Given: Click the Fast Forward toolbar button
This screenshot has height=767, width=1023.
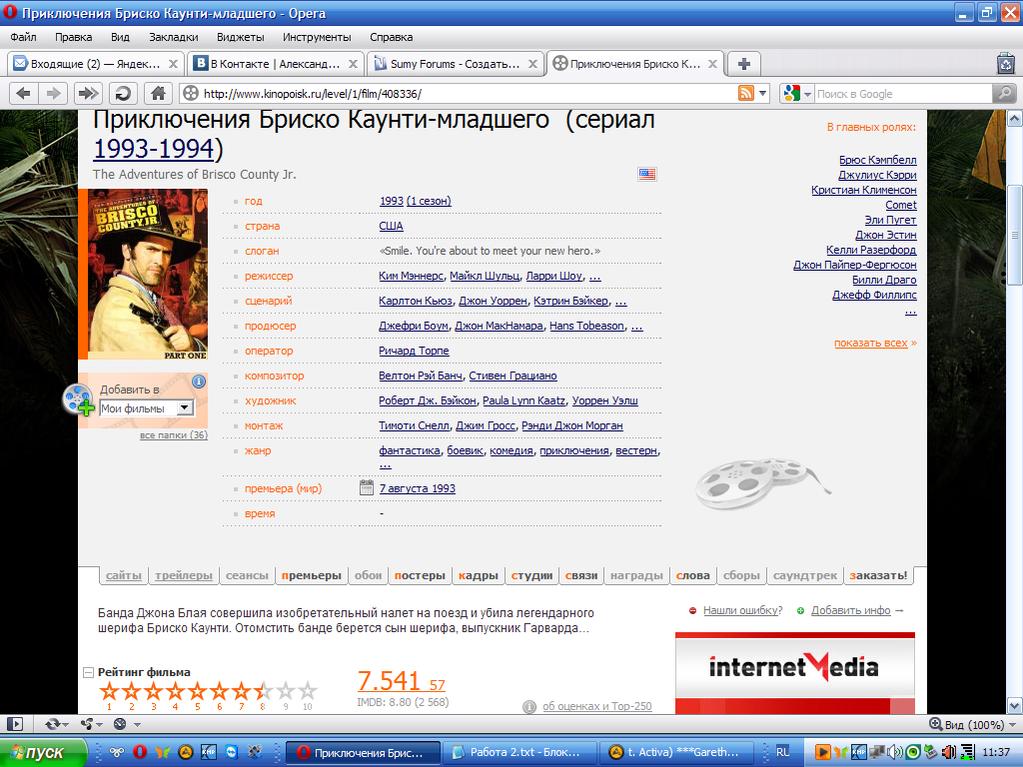Looking at the screenshot, I should [x=88, y=93].
